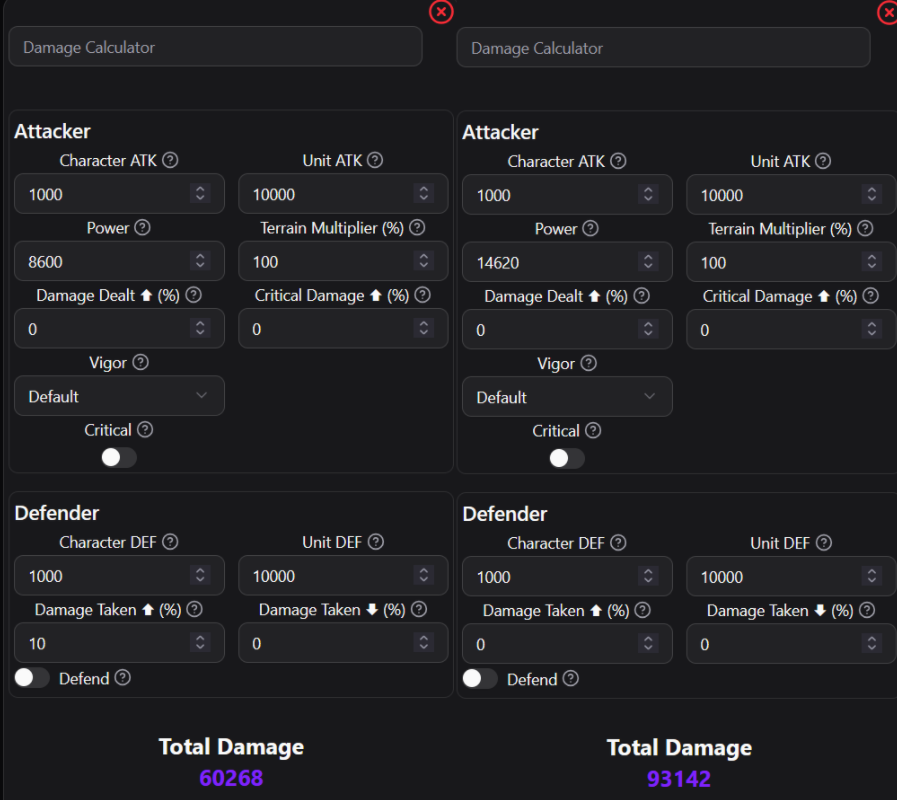Screen dimensions: 897x800
Task: Click the left Attacker heading
Action: 52,131
